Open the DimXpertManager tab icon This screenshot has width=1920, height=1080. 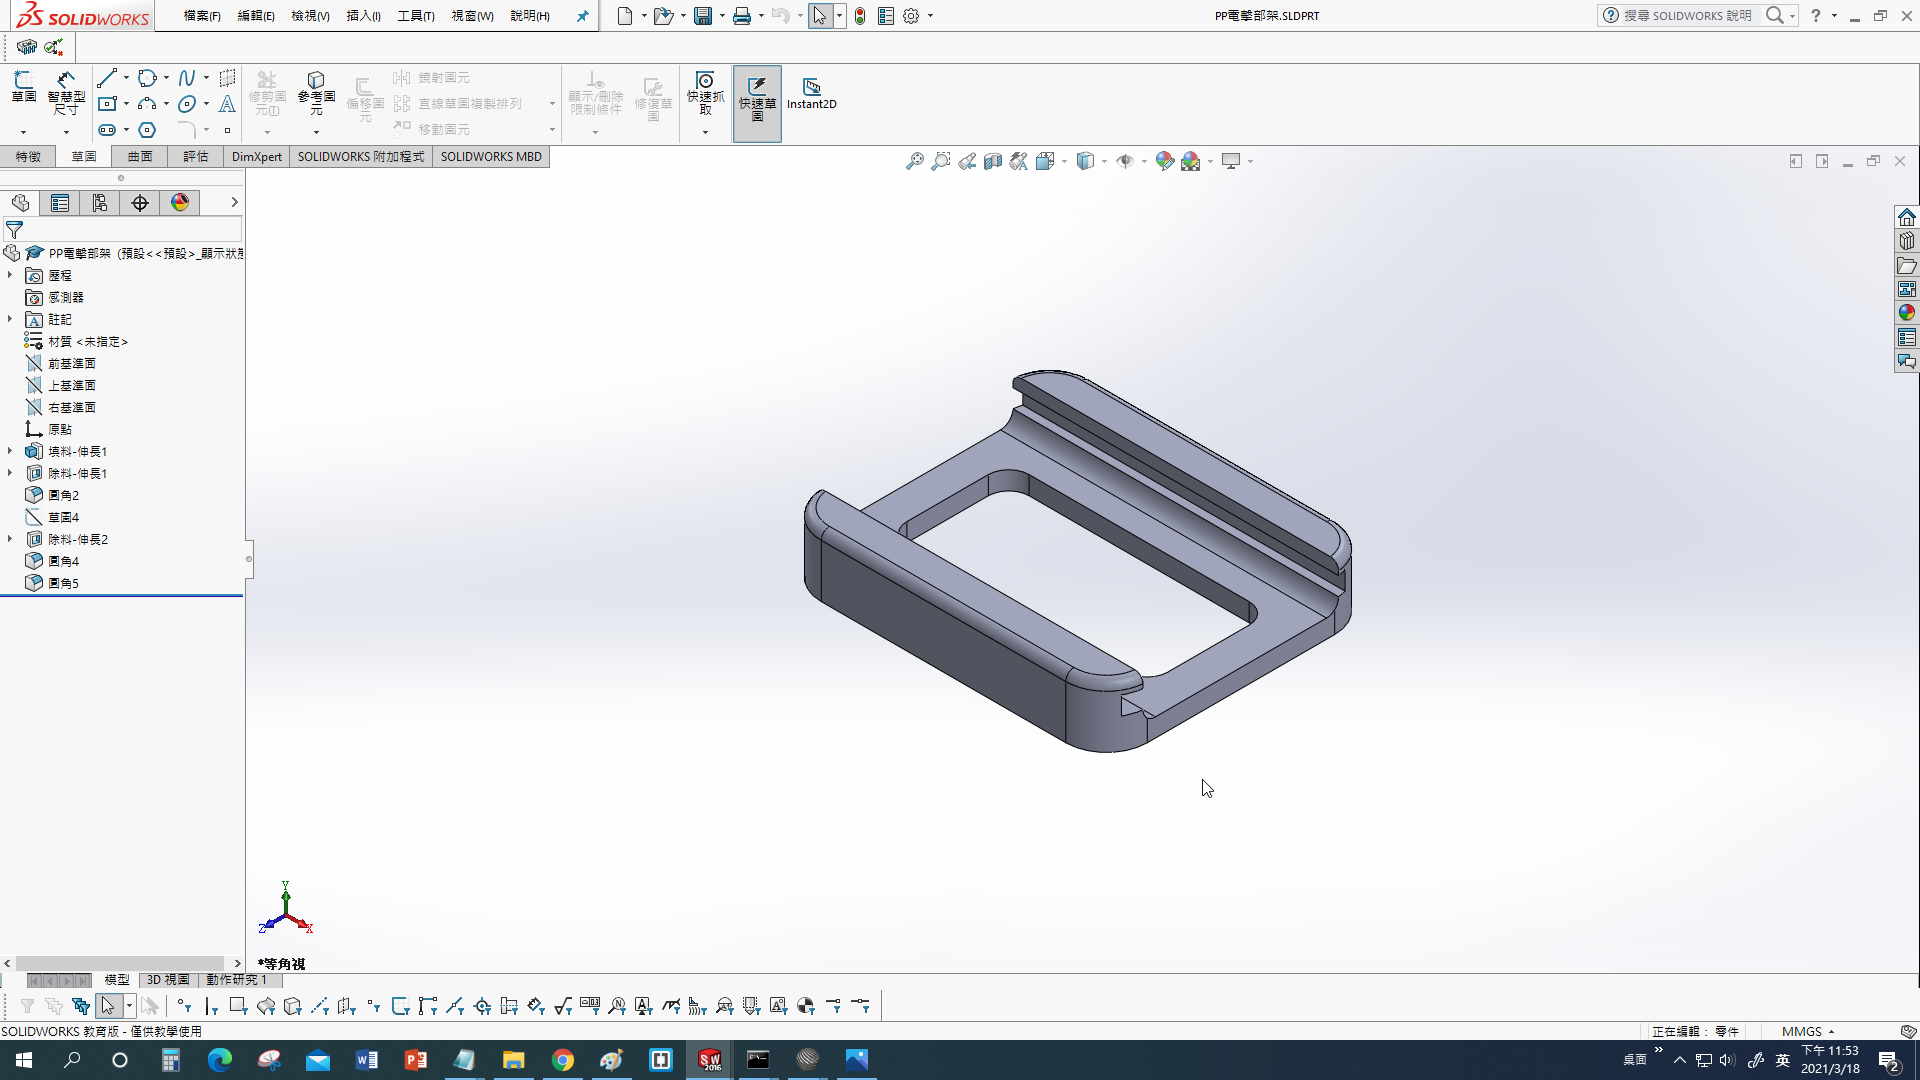coord(140,203)
